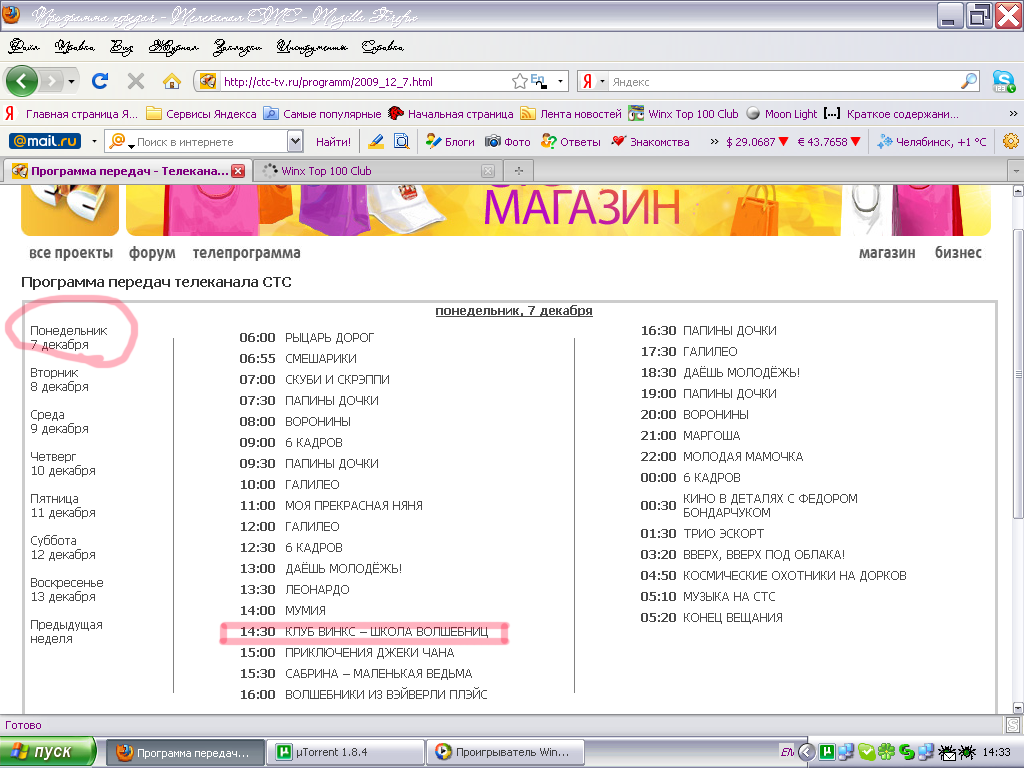Open the Yandex search engine selector
Image resolution: width=1024 pixels, height=768 pixels.
593,82
